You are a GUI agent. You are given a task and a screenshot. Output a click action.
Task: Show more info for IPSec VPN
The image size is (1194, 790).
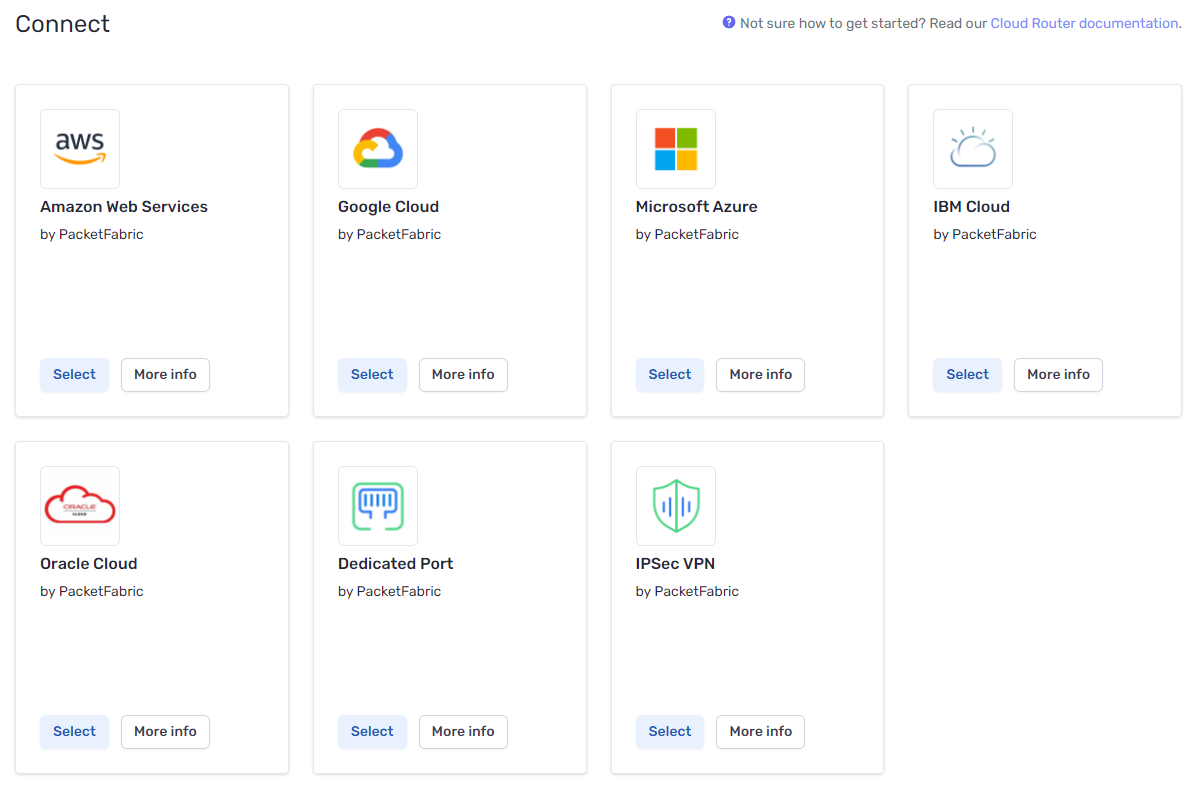[x=760, y=732]
